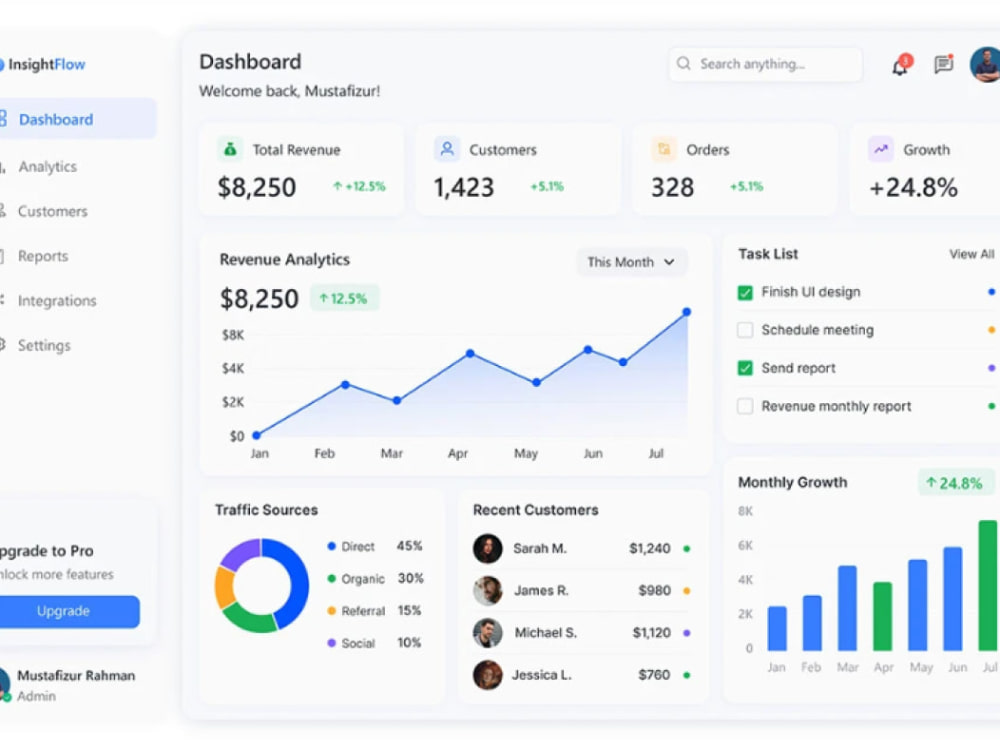Click the Social purple legend dot
1000x750 pixels.
pos(332,643)
